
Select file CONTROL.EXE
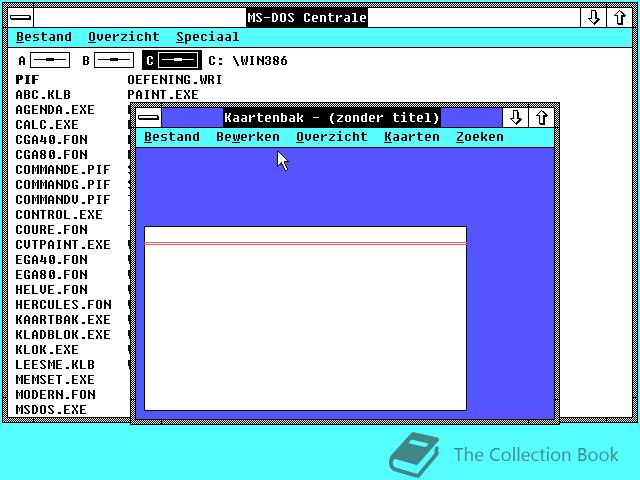tap(59, 215)
